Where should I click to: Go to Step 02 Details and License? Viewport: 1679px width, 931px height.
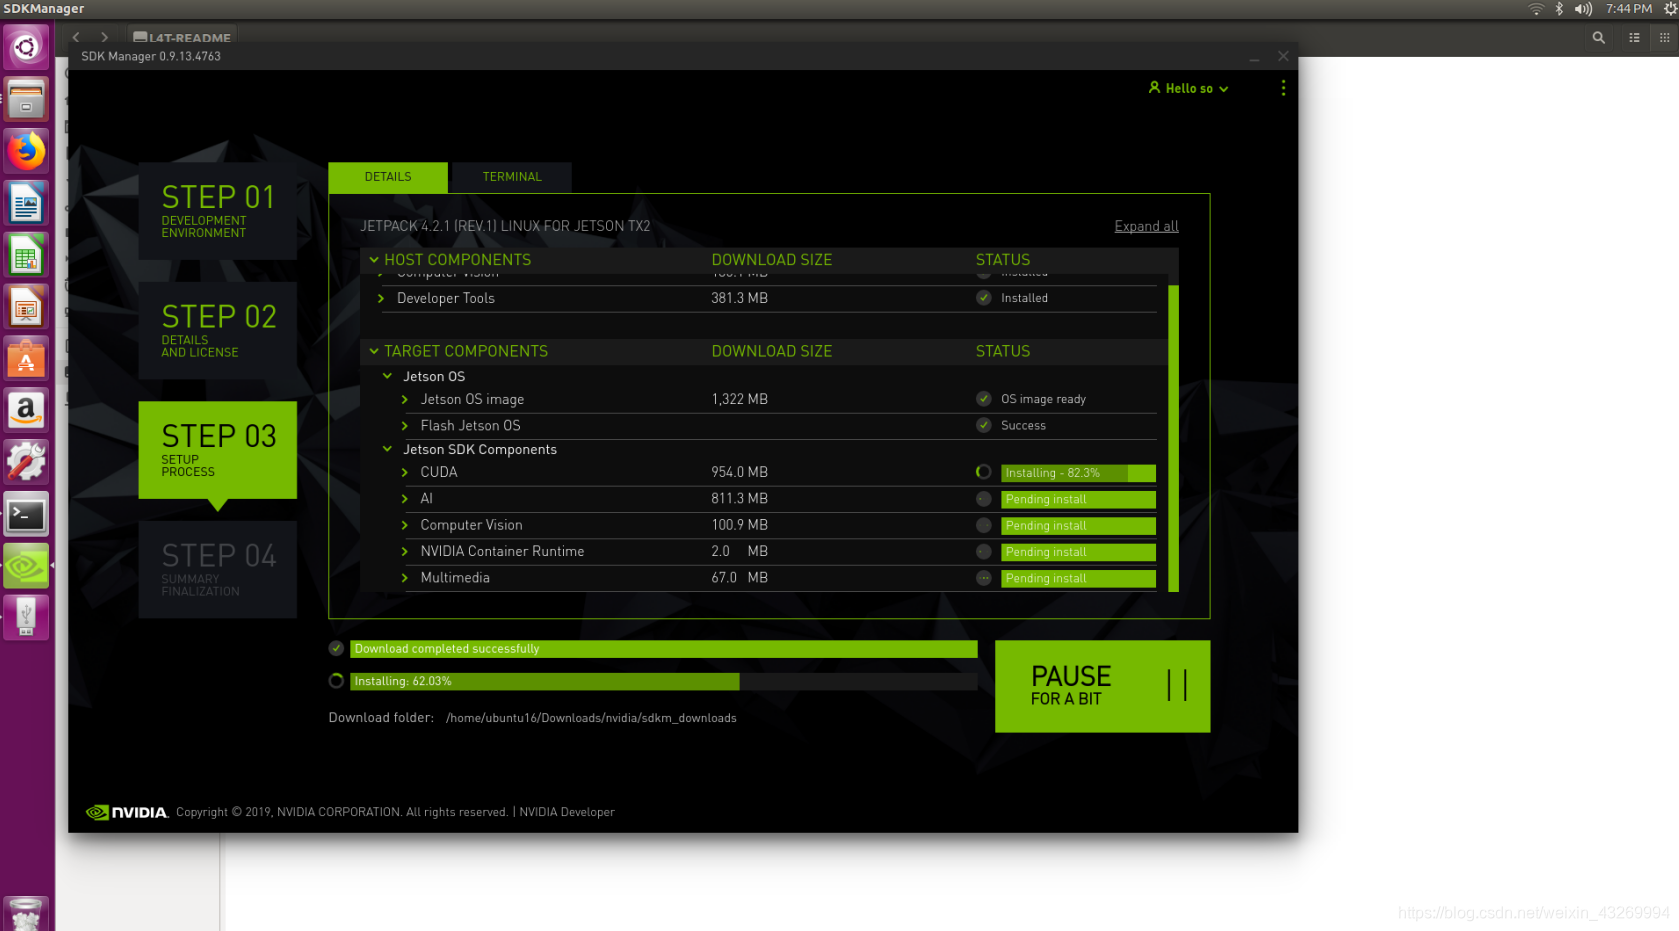click(217, 330)
